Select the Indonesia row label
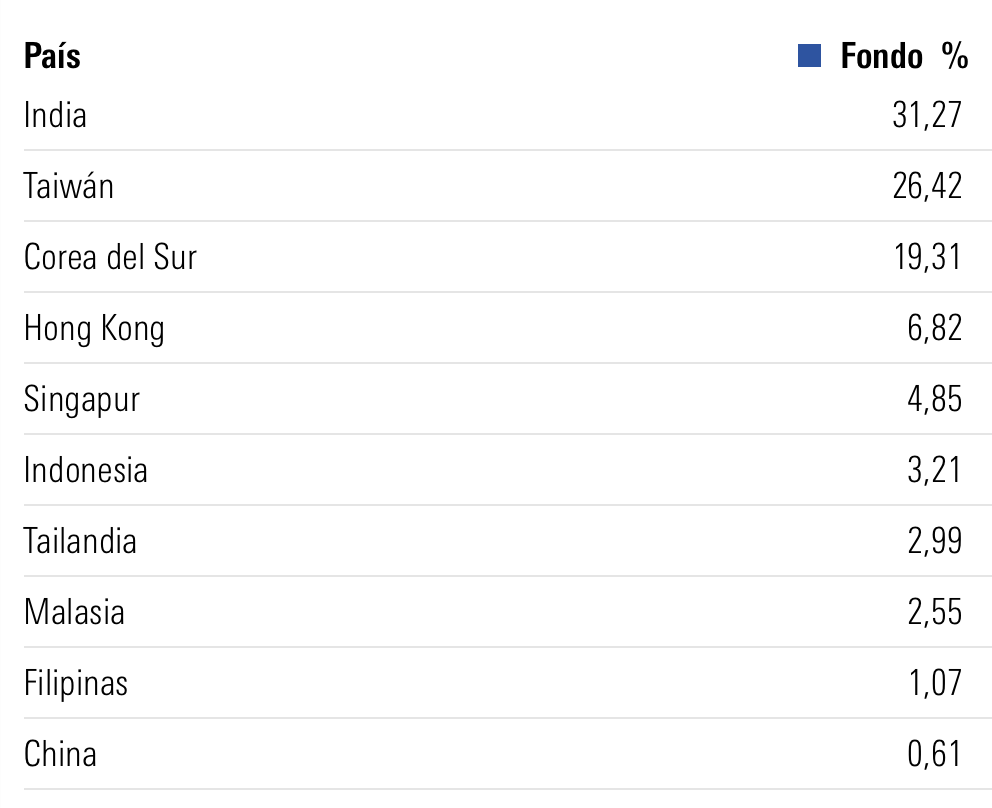The image size is (992, 808). (x=86, y=470)
